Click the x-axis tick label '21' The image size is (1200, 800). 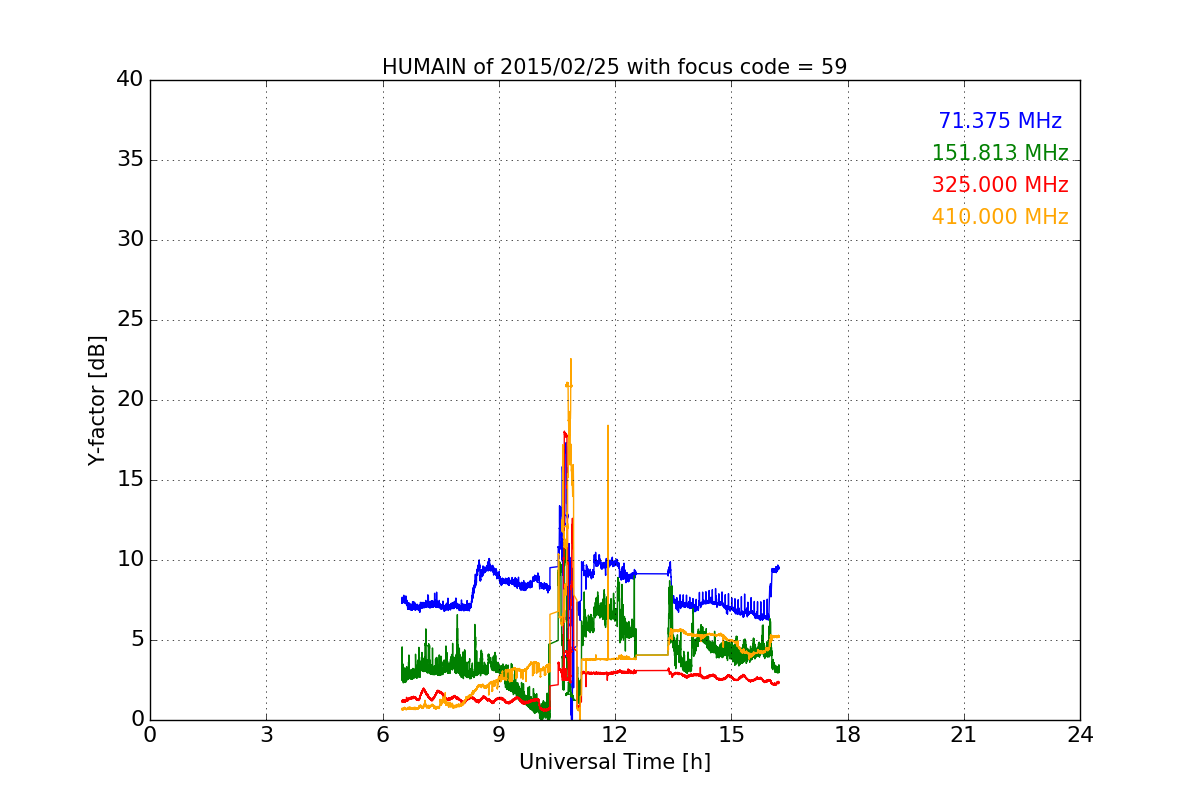tap(964, 735)
